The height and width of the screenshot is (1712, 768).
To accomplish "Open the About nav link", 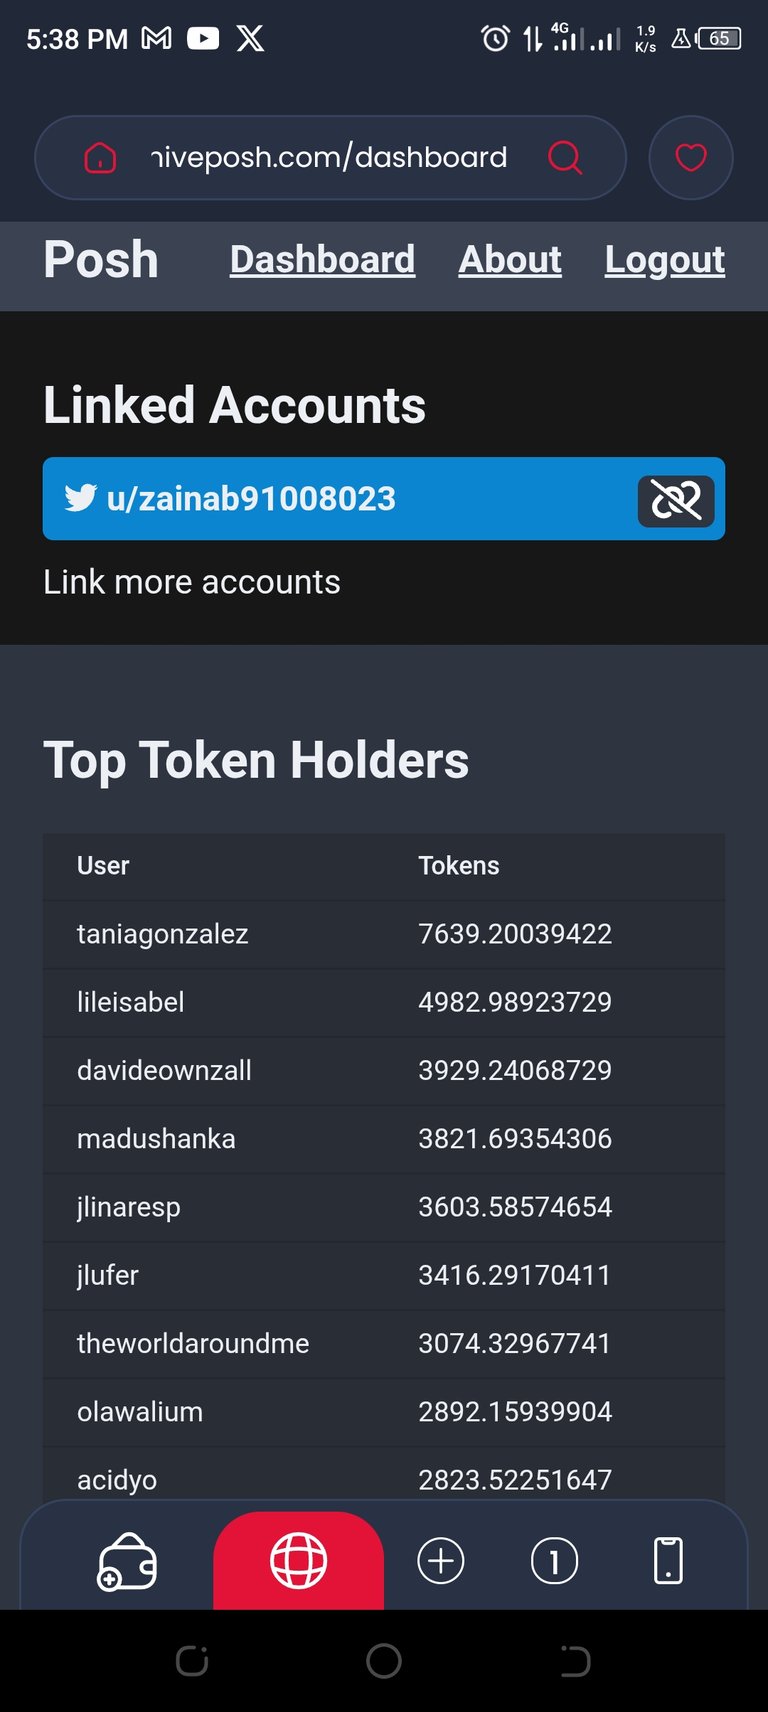I will (510, 260).
